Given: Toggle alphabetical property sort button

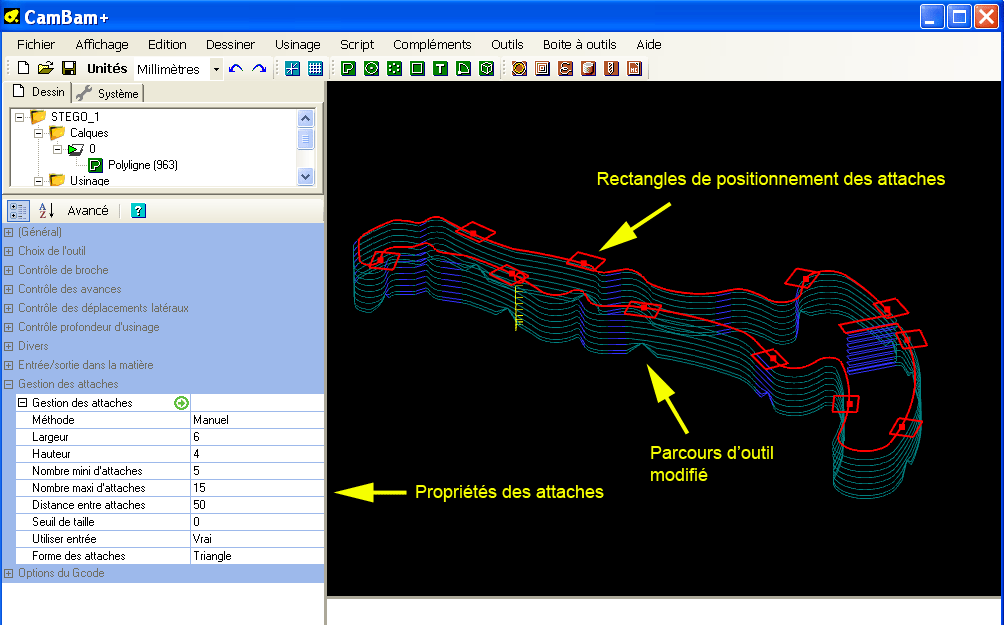Looking at the screenshot, I should tap(46, 211).
